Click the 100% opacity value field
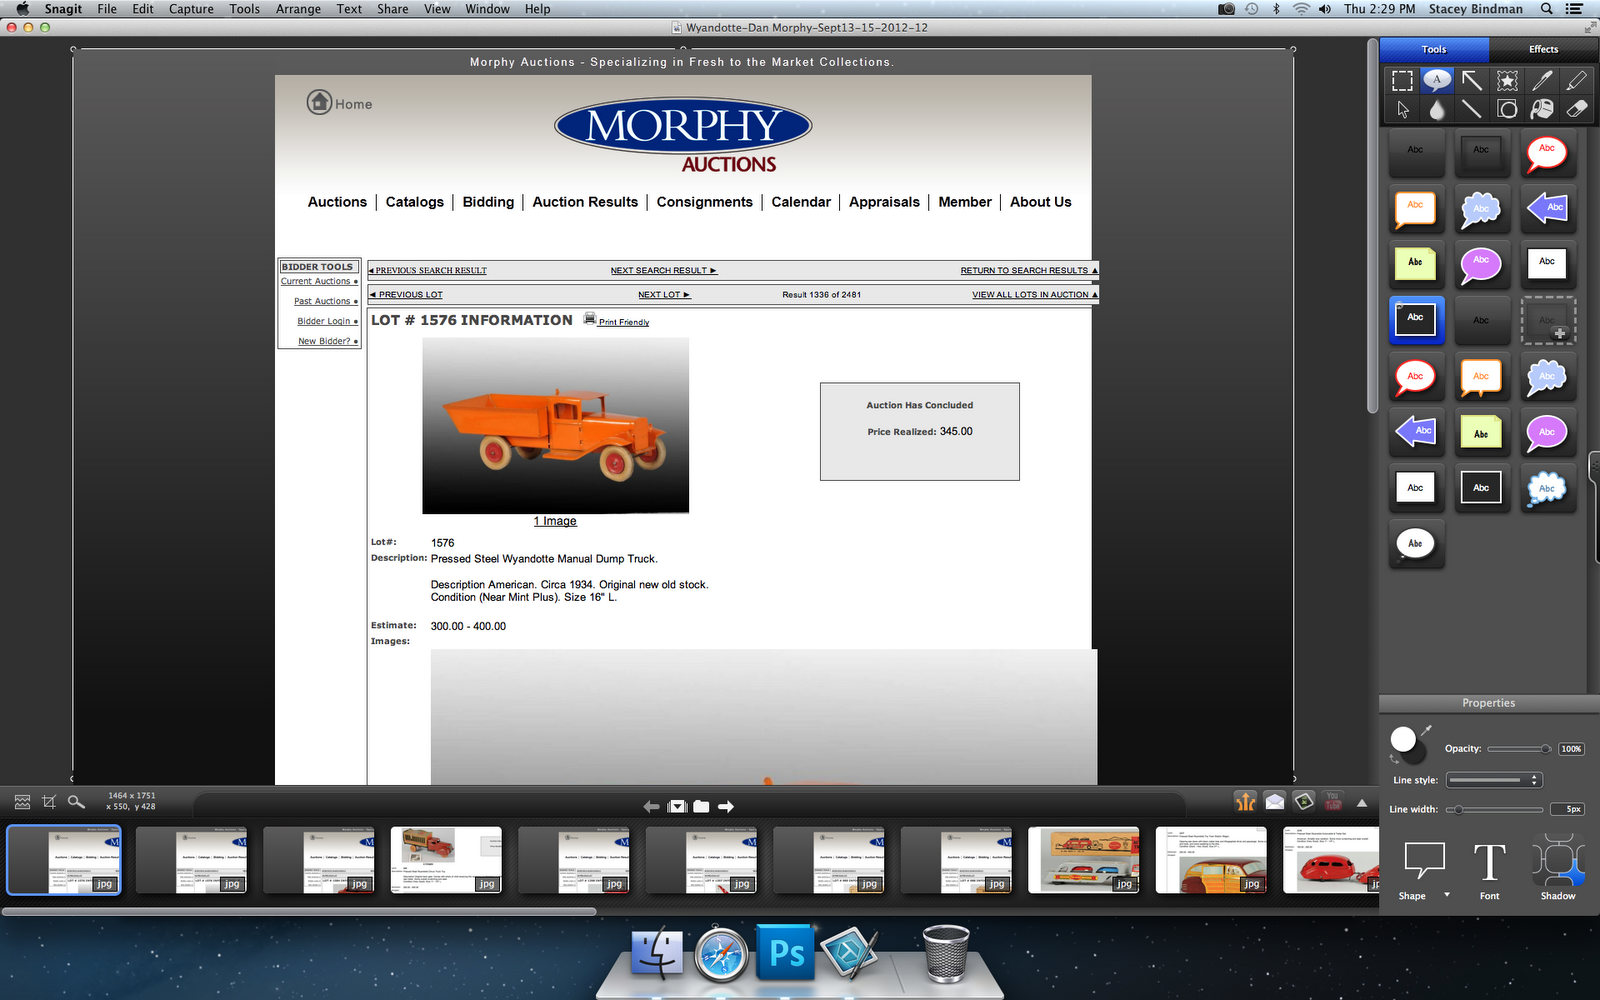 [1571, 749]
